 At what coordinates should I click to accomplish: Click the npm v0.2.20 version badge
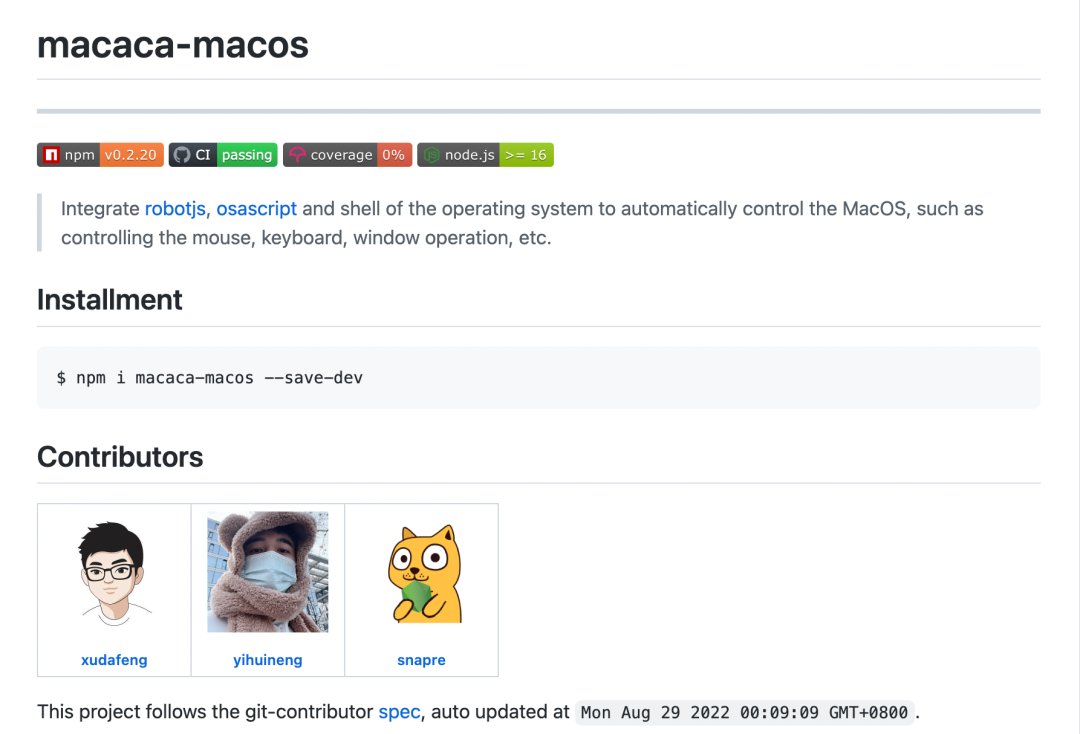pyautogui.click(x=101, y=155)
